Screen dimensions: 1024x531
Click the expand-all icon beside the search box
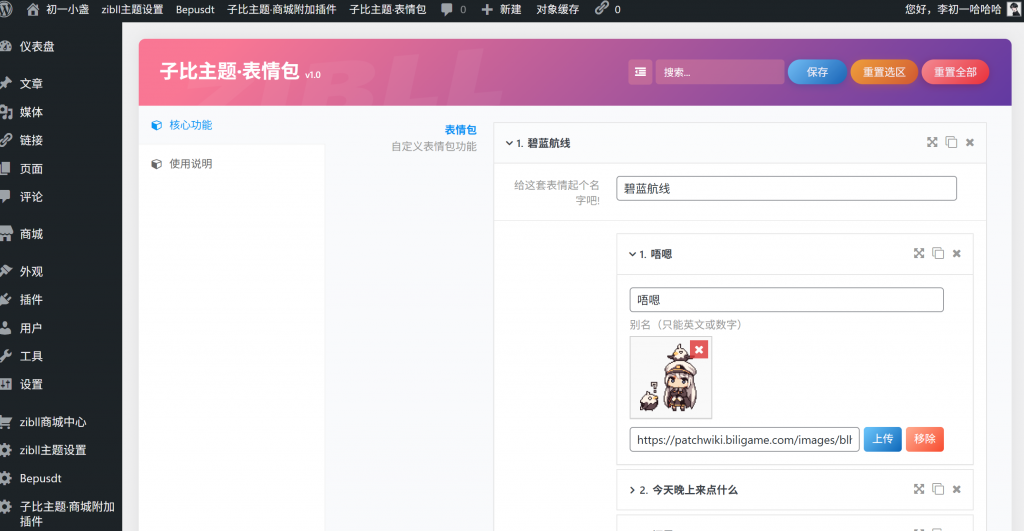(x=640, y=72)
